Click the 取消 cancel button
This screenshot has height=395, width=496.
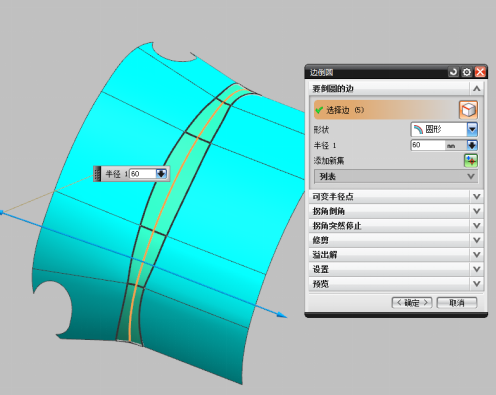coord(457,303)
